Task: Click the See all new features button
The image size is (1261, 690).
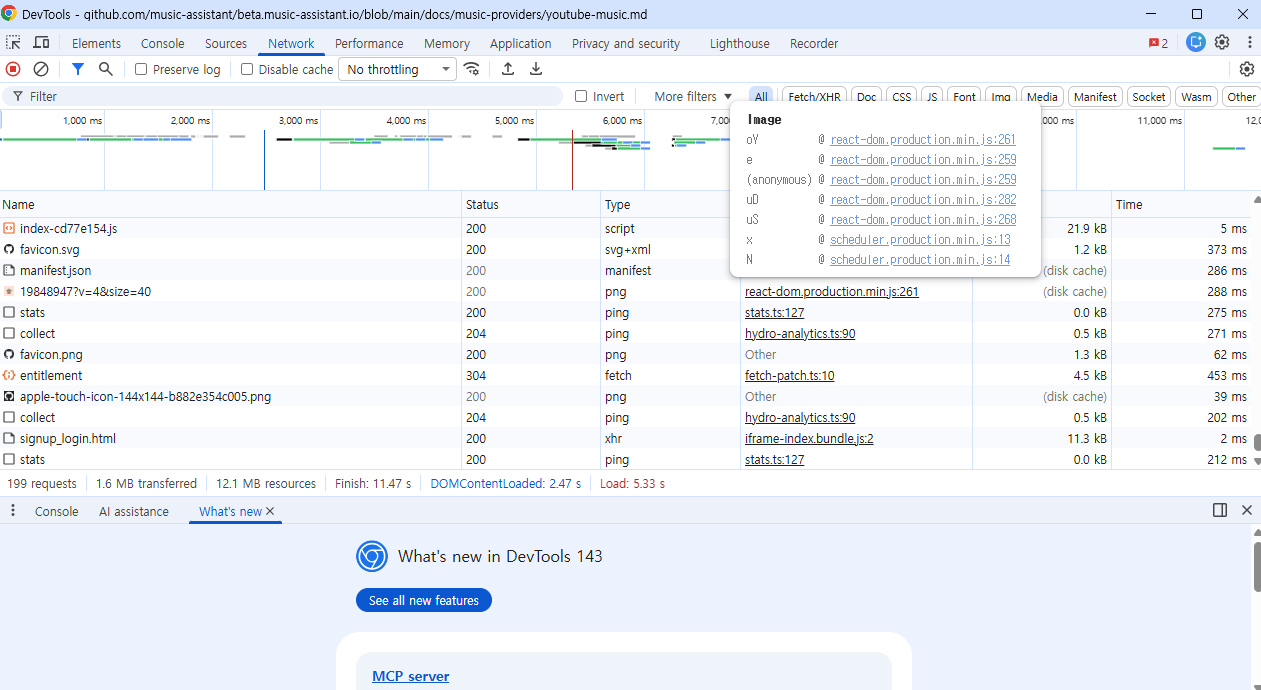Action: [x=424, y=600]
